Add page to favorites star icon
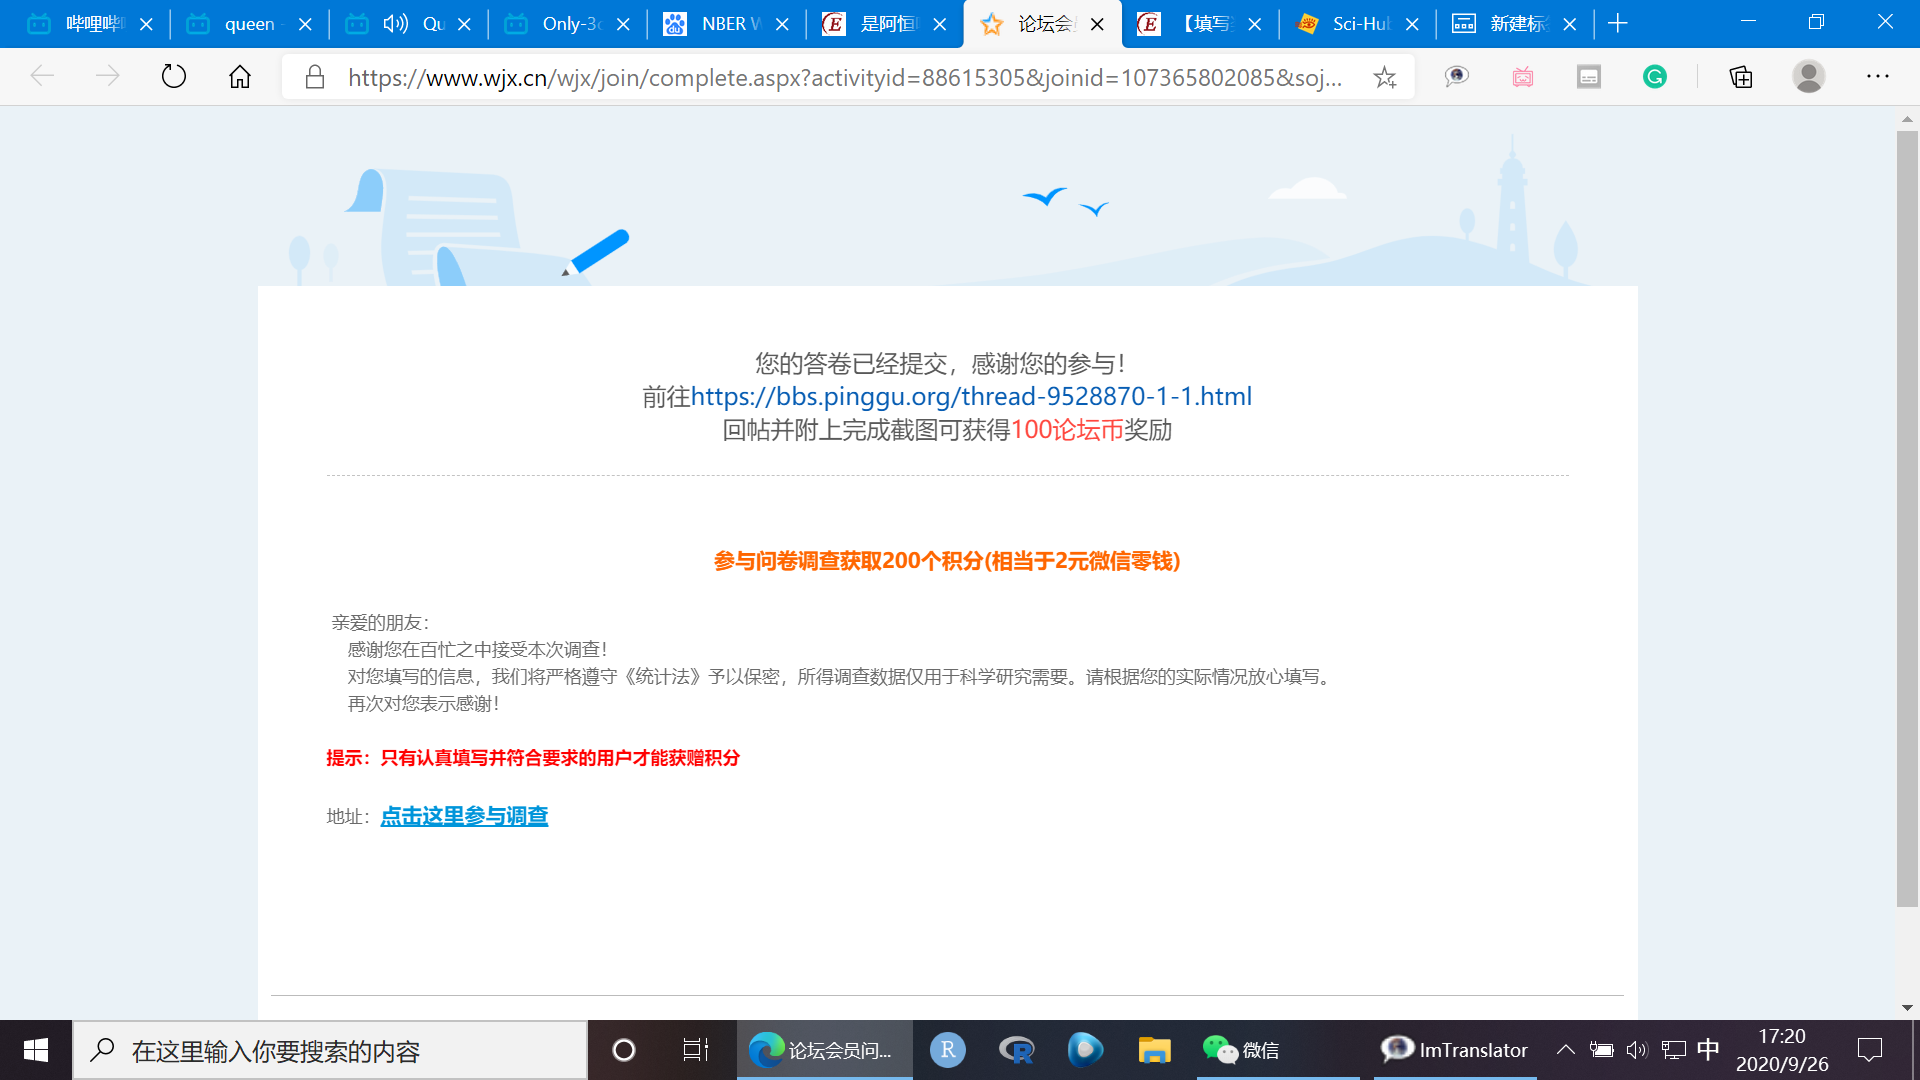Screen dimensions: 1920x1080 1384,77
